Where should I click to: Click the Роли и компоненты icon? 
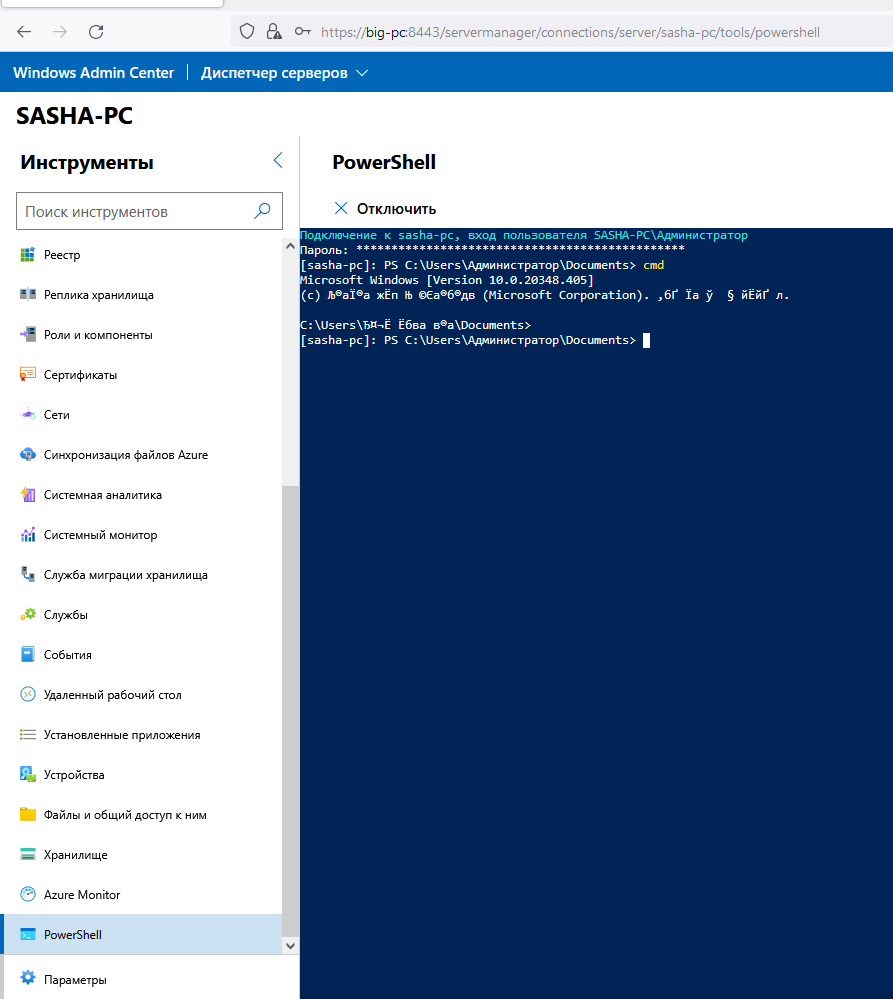click(27, 334)
